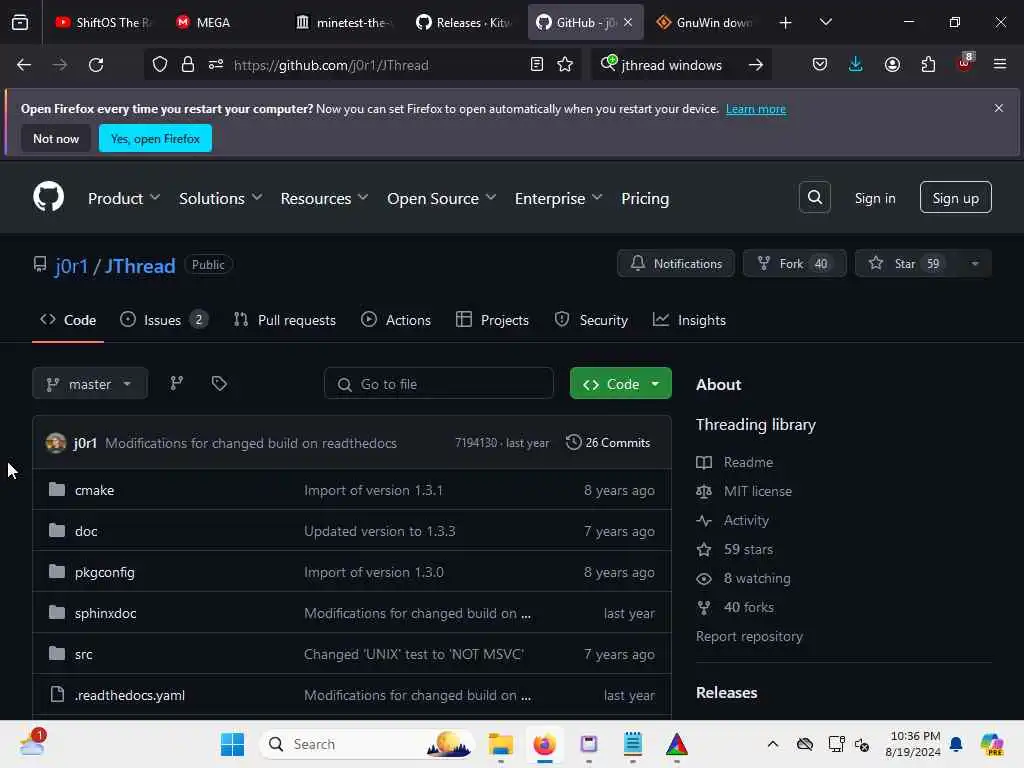Open the Star lists dropdown arrow

click(x=974, y=264)
